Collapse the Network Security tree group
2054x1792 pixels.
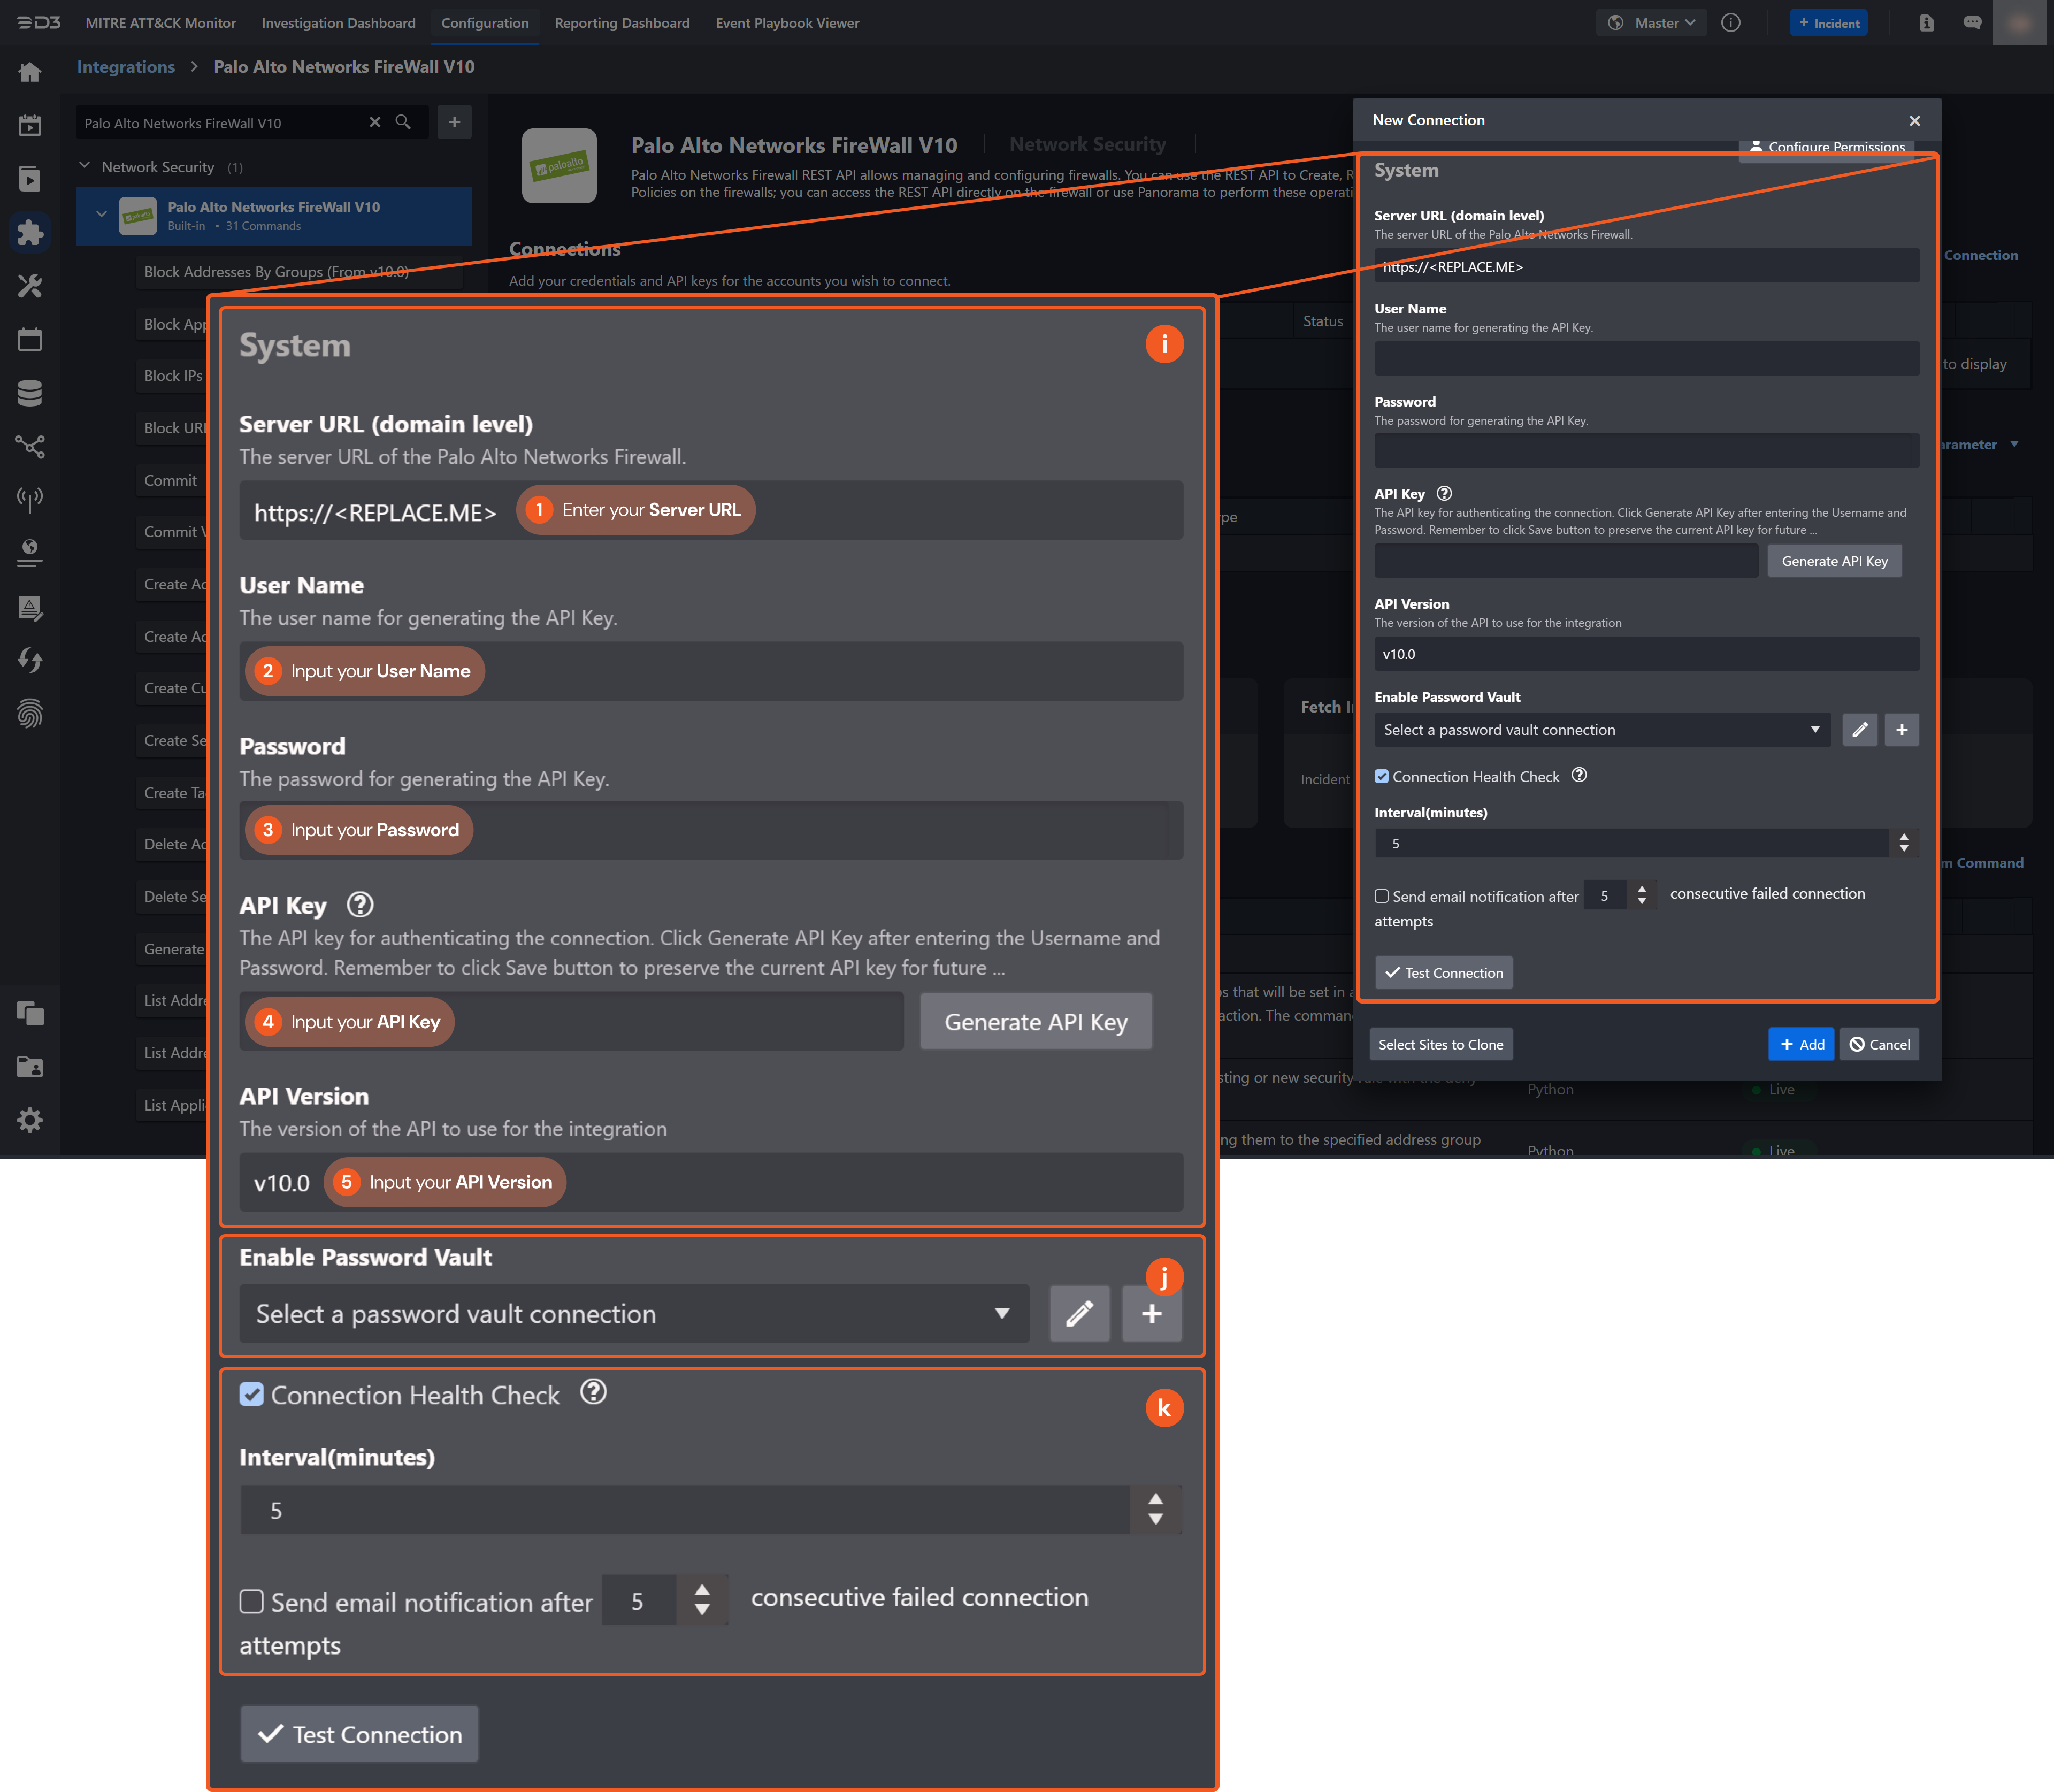point(85,166)
